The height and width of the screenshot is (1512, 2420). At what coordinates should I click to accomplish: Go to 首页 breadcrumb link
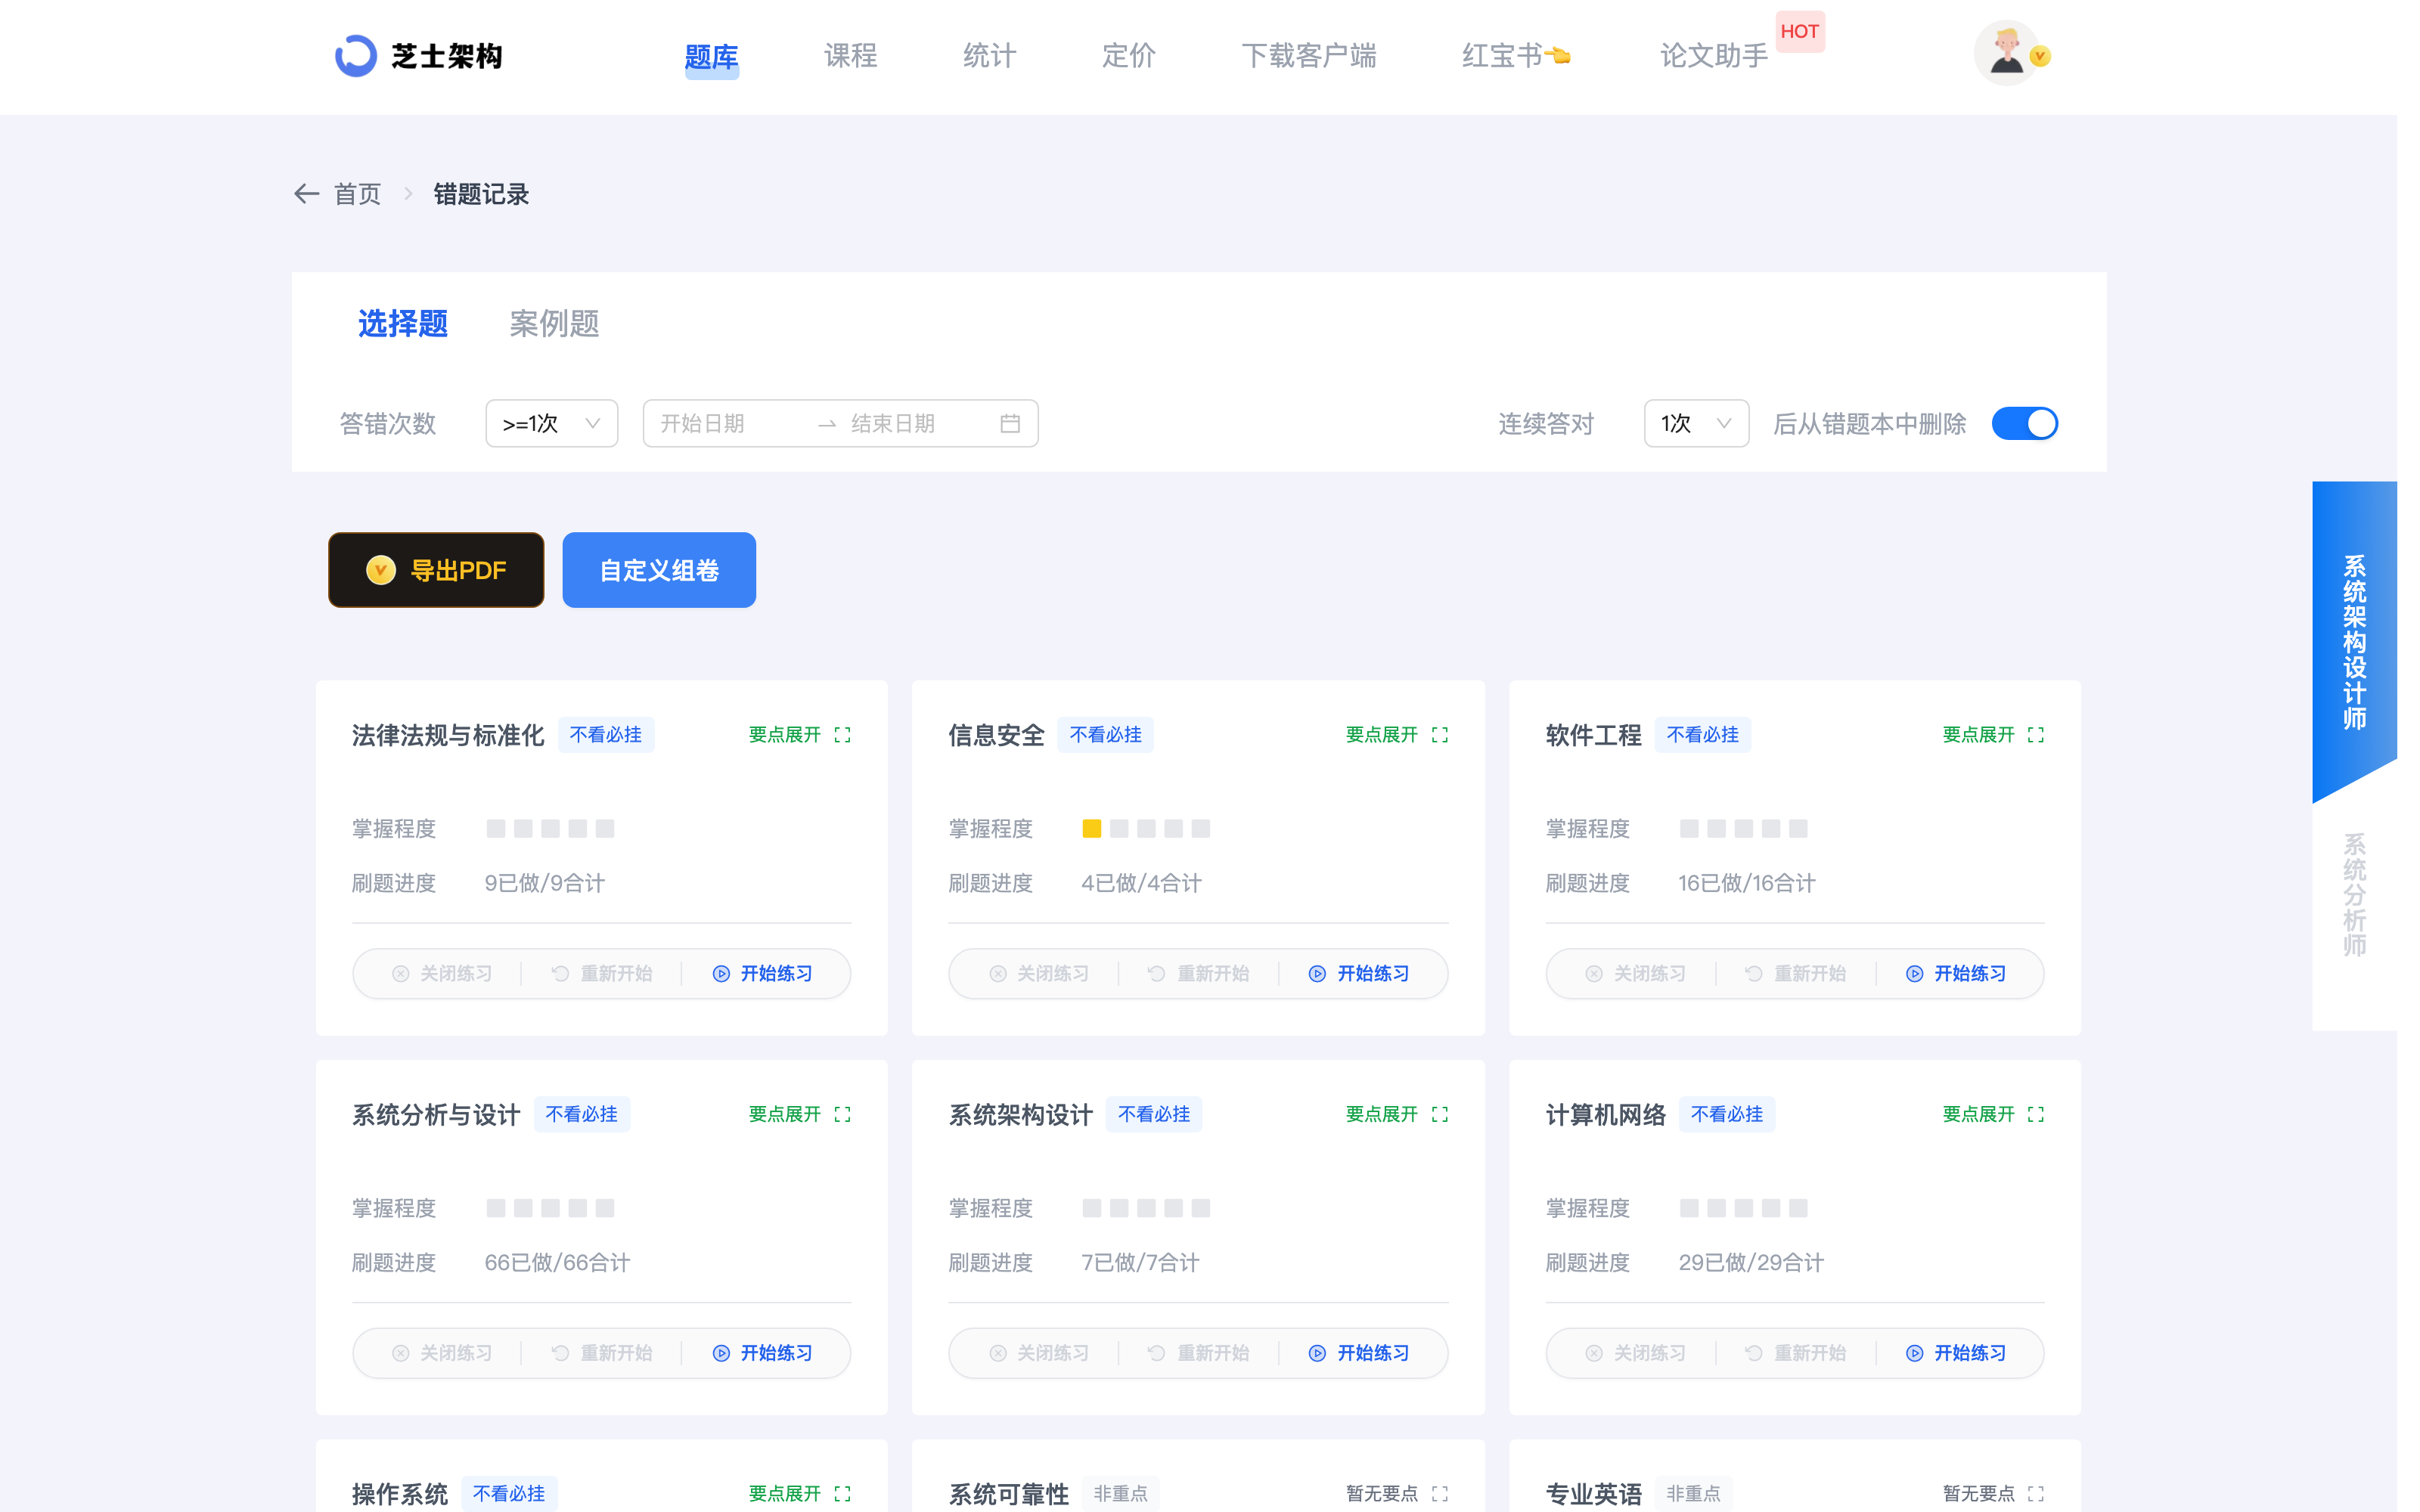[357, 194]
